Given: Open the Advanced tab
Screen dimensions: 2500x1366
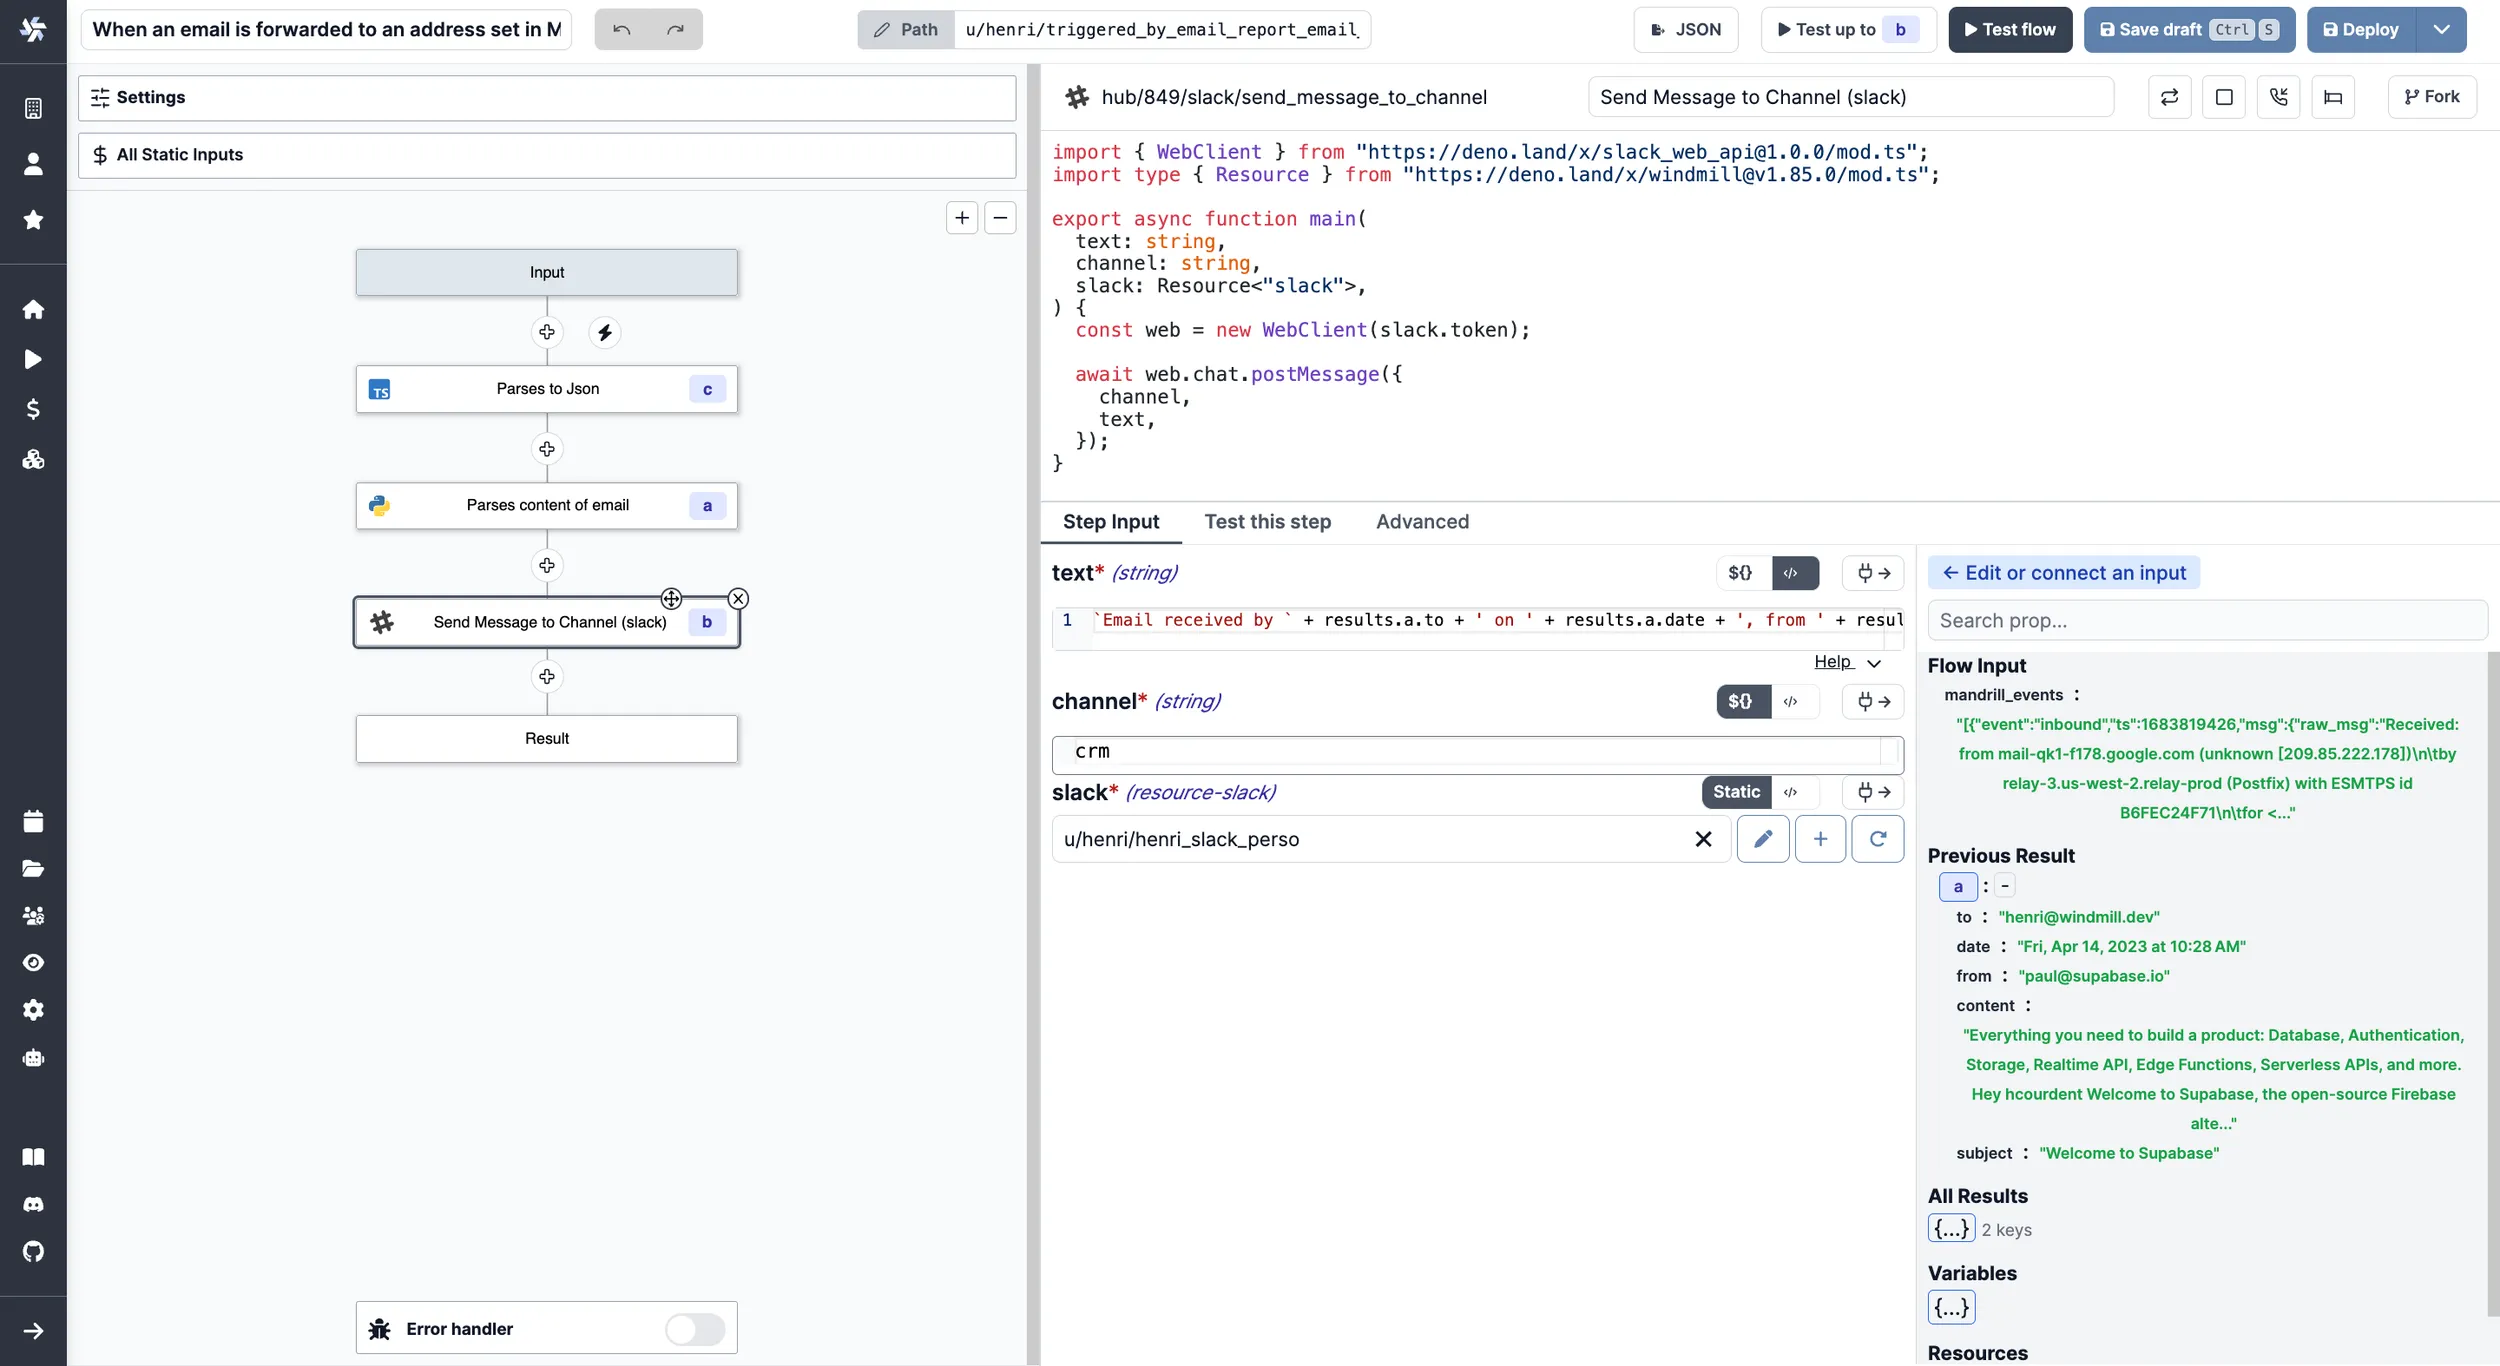Looking at the screenshot, I should [x=1422, y=522].
